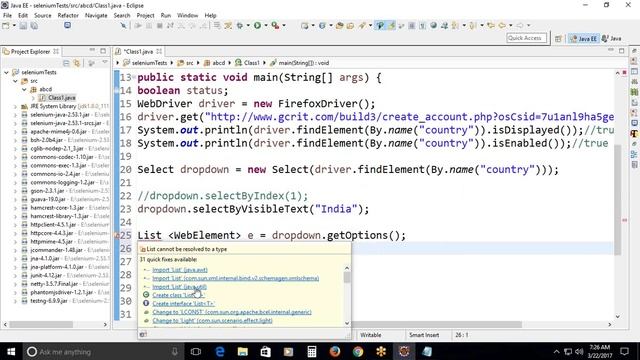Image resolution: width=640 pixels, height=360 pixels.
Task: Collapse the seleniumTests project node
Action: point(7,72)
